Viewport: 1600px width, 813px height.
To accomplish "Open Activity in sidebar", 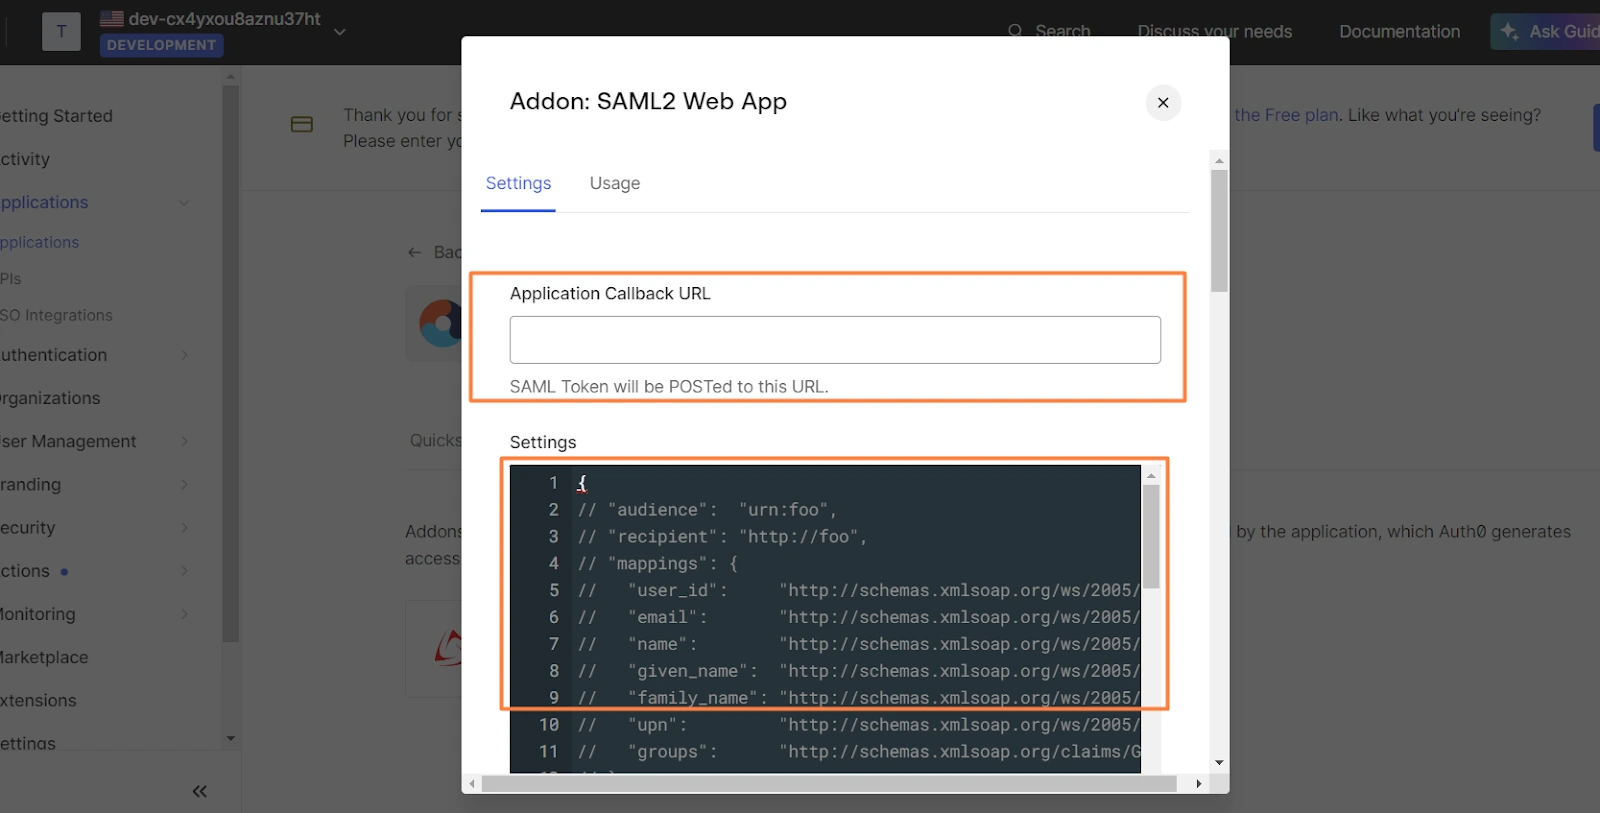I will click(25, 159).
